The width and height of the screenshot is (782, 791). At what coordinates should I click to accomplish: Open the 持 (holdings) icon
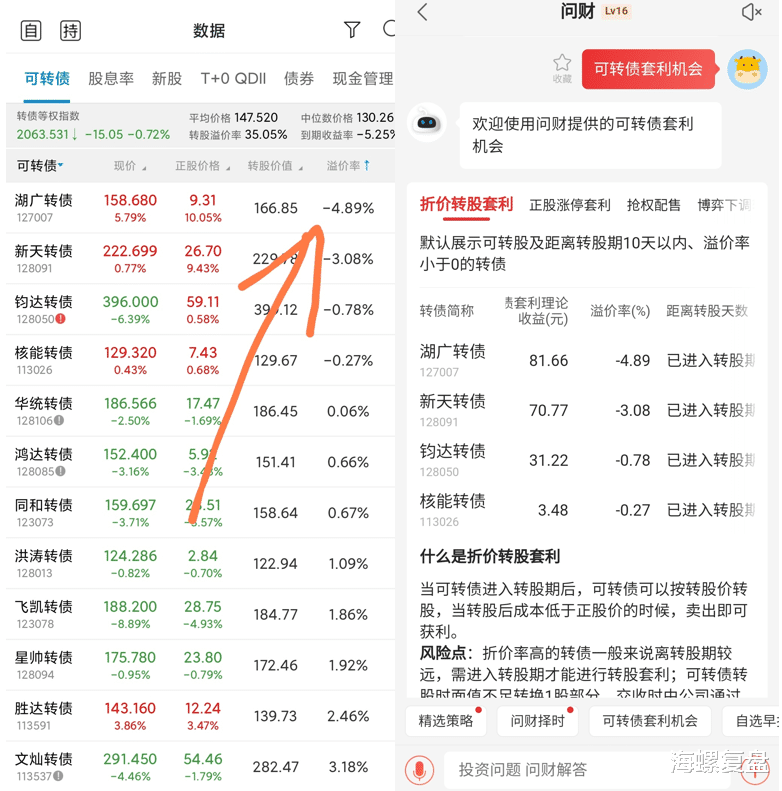[x=70, y=31]
